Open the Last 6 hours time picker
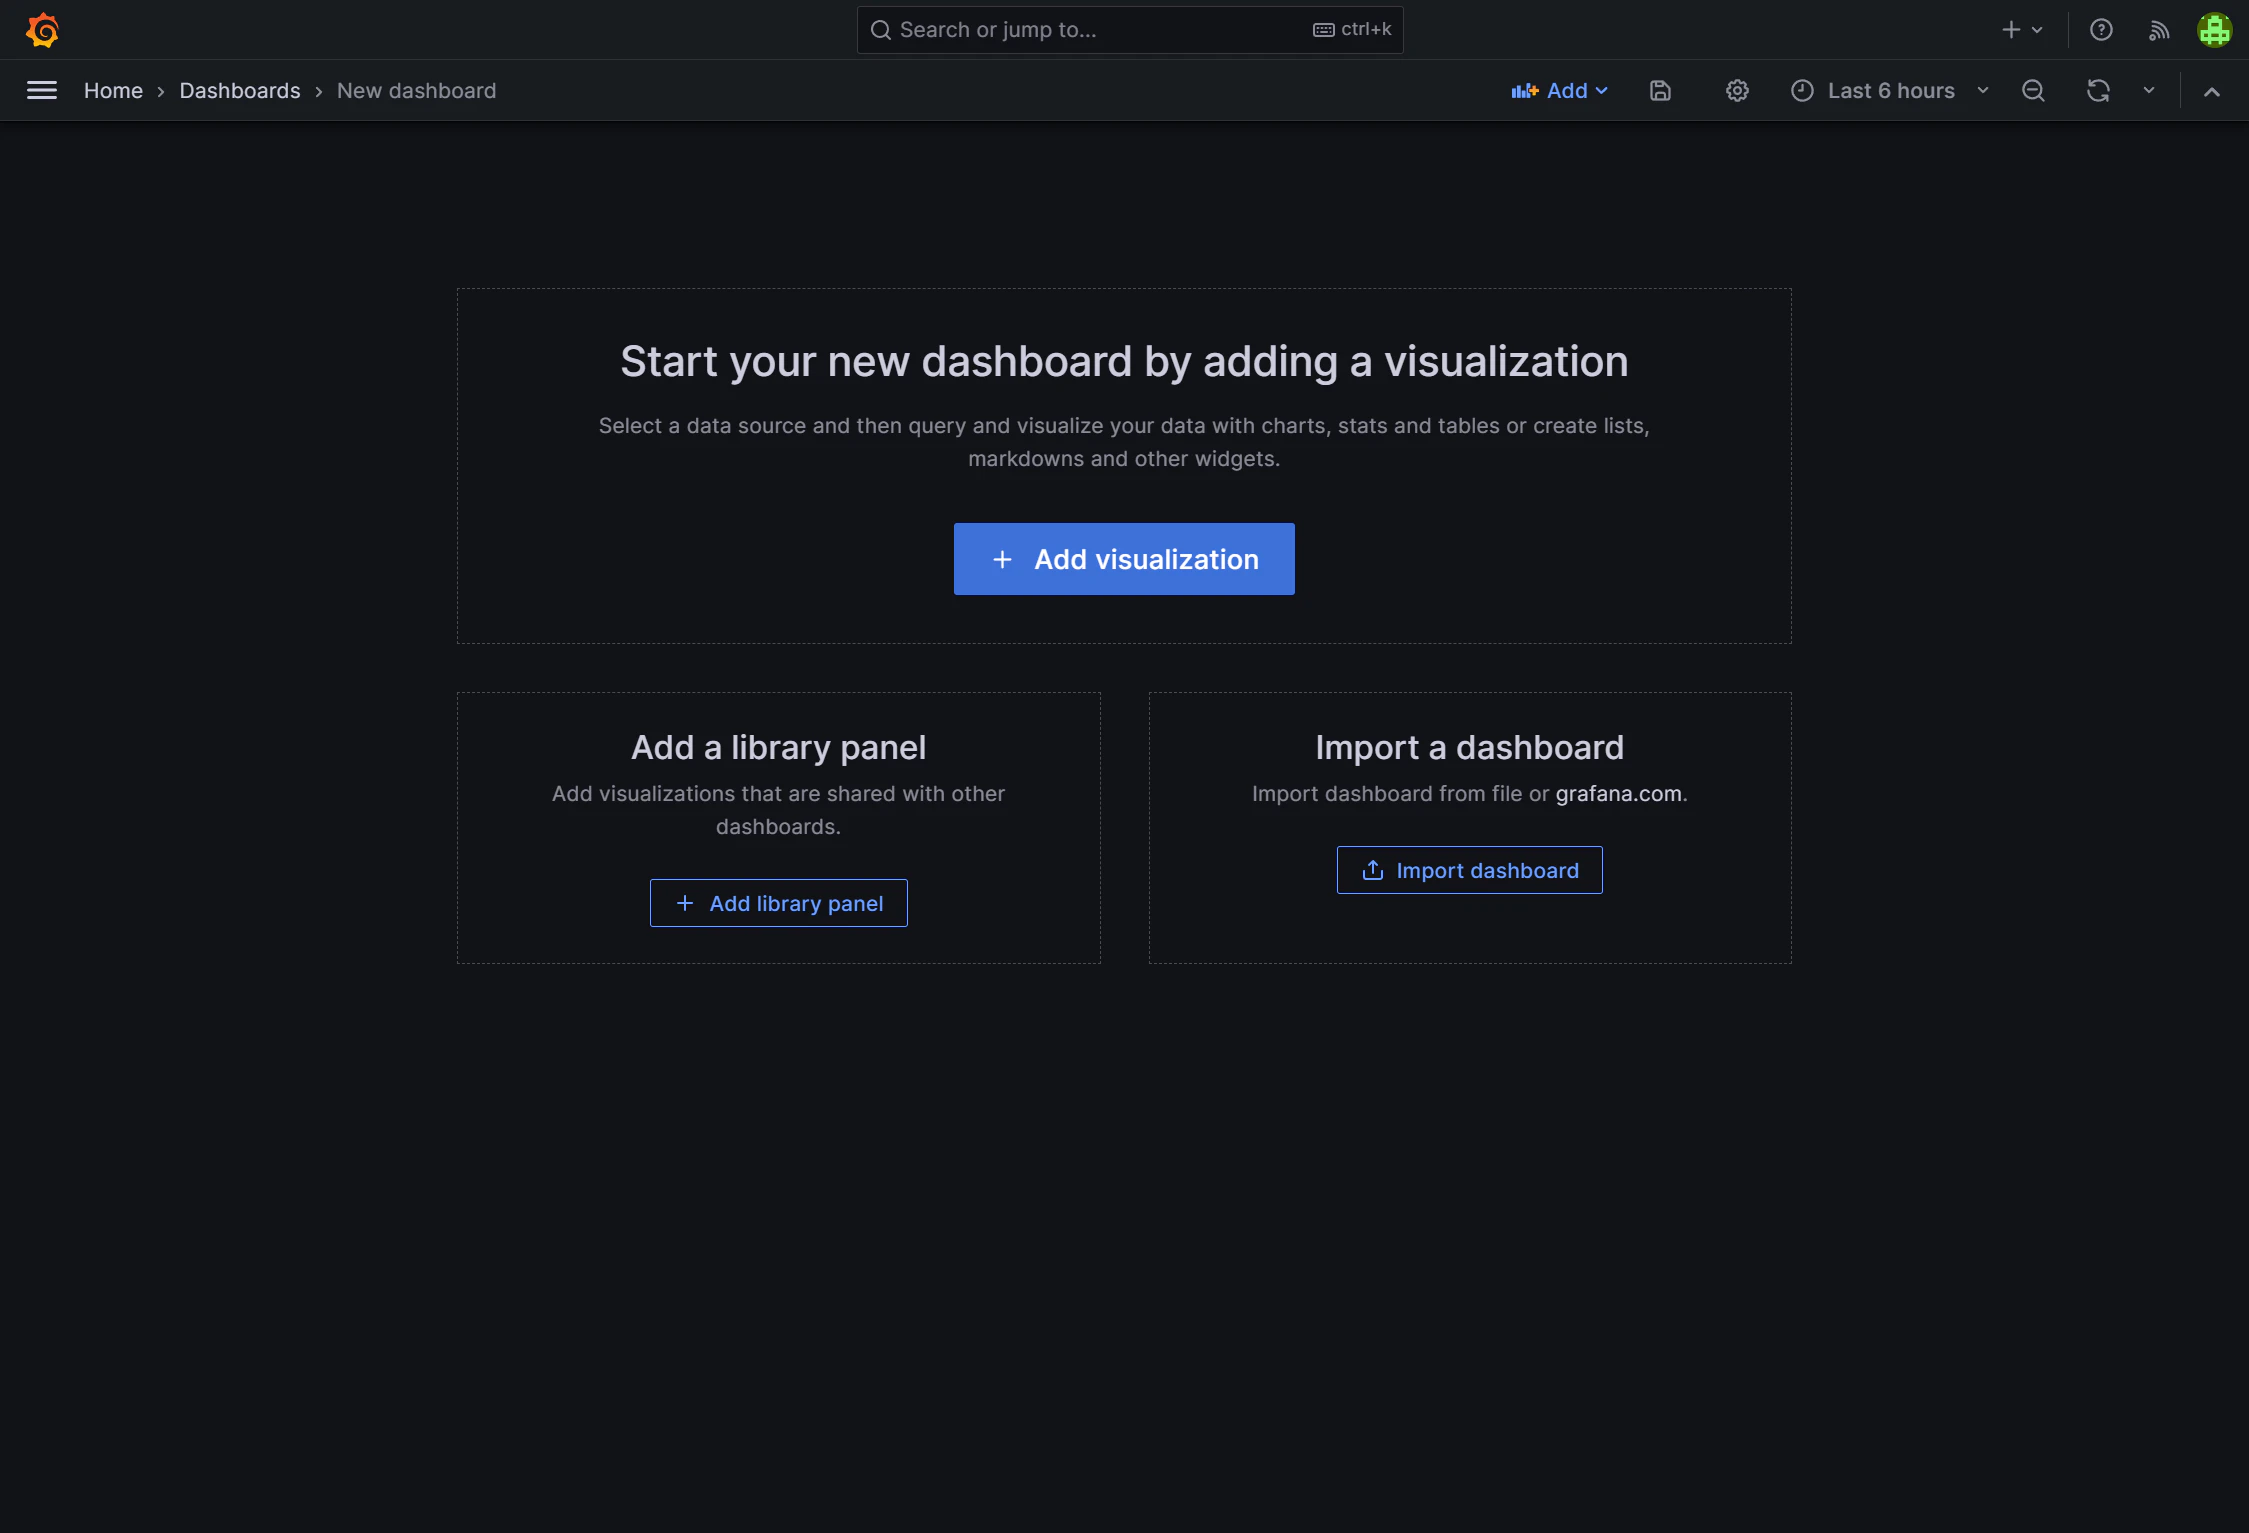This screenshot has width=2249, height=1533. (x=1890, y=91)
